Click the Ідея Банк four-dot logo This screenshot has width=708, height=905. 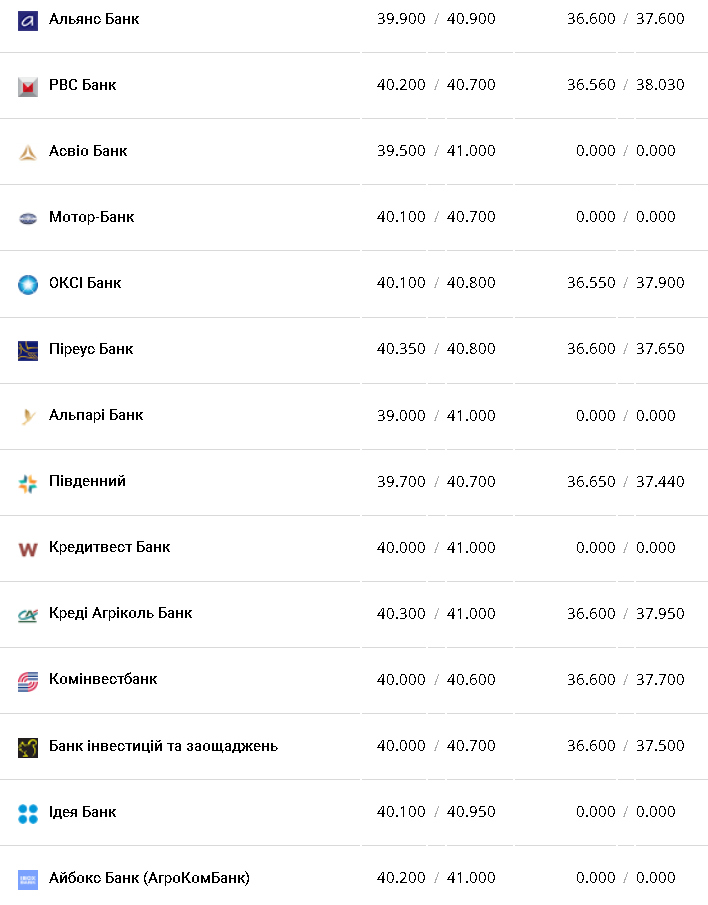tap(28, 813)
